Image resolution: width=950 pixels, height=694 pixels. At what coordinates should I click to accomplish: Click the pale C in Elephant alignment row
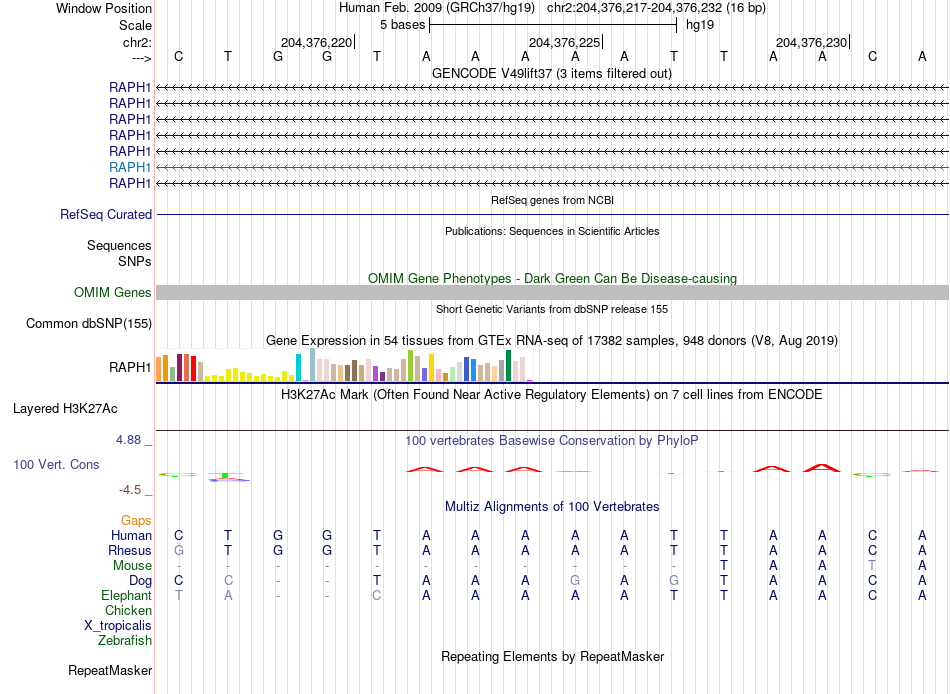click(x=377, y=596)
